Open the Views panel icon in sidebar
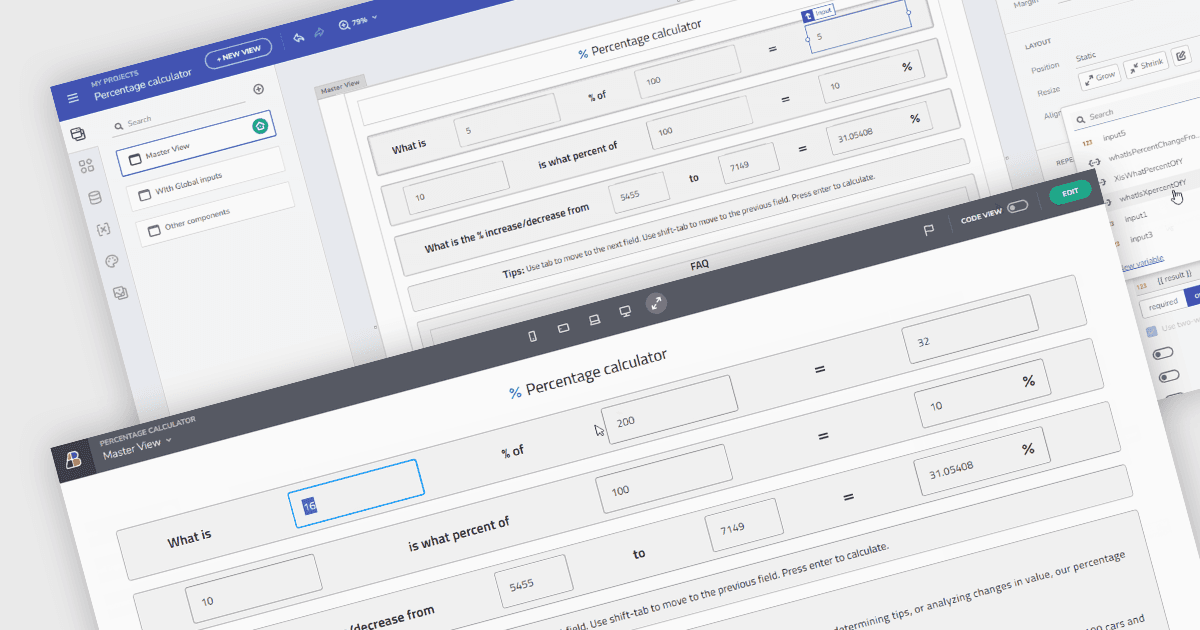 point(78,134)
